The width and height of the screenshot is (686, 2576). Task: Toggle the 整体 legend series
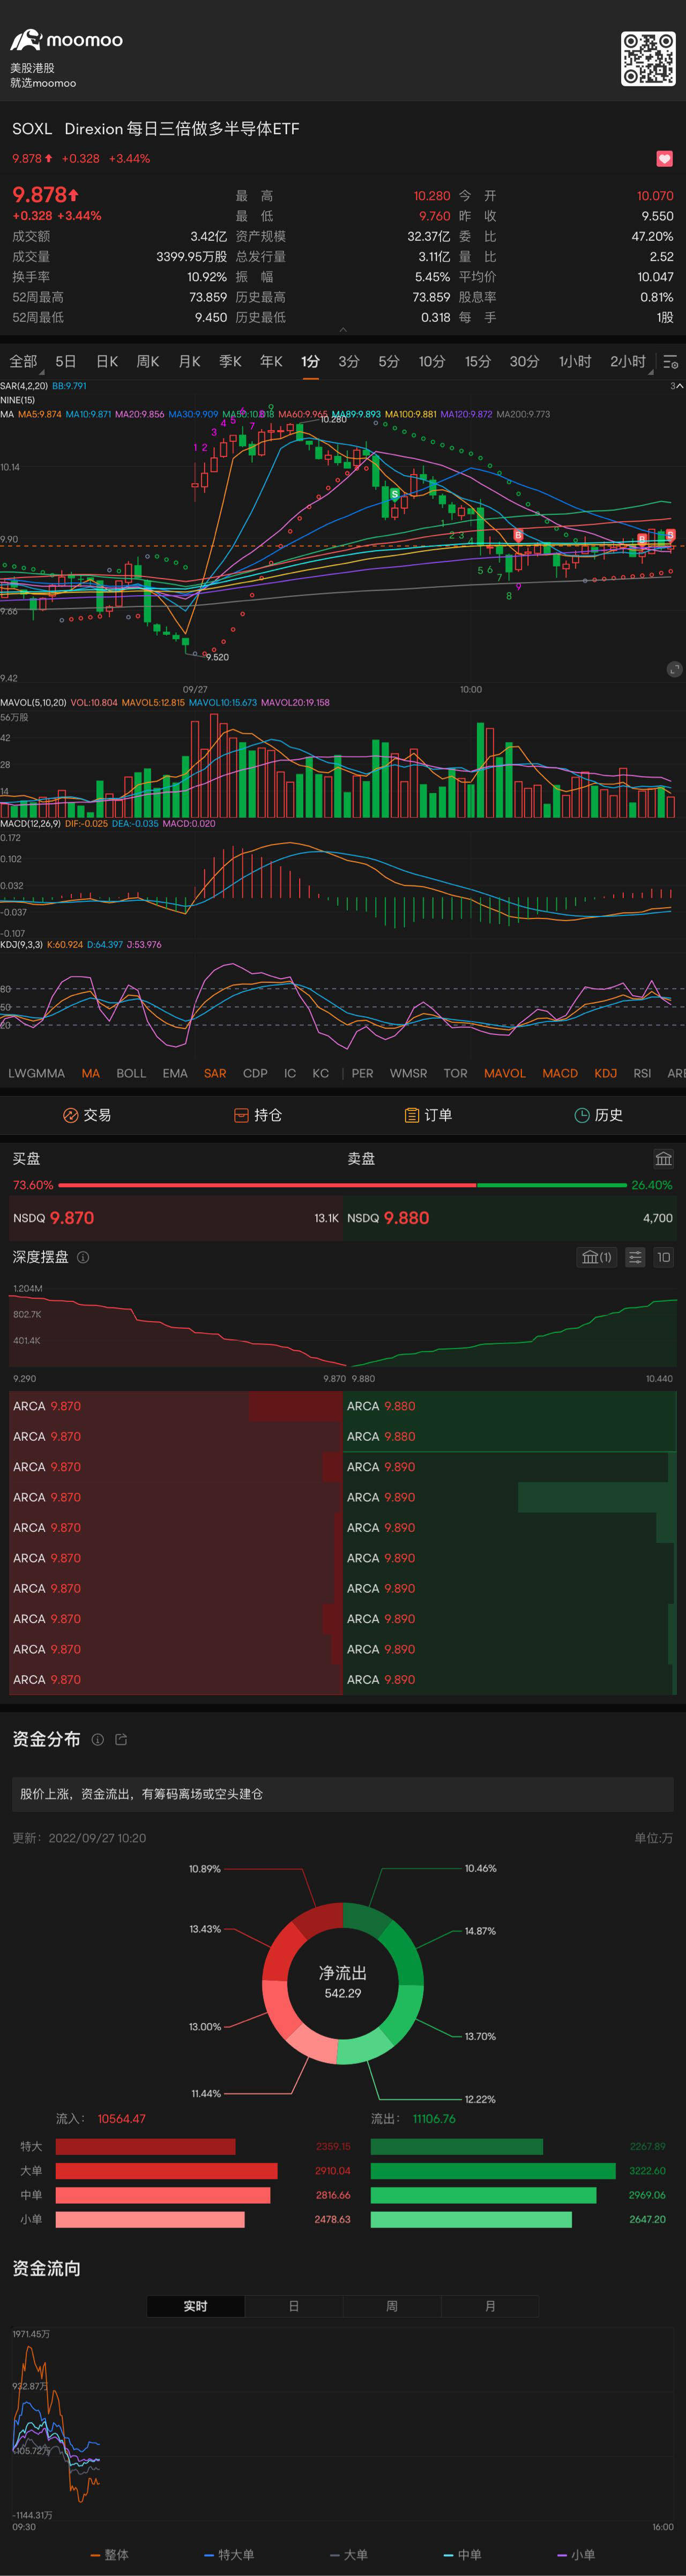click(x=110, y=2555)
